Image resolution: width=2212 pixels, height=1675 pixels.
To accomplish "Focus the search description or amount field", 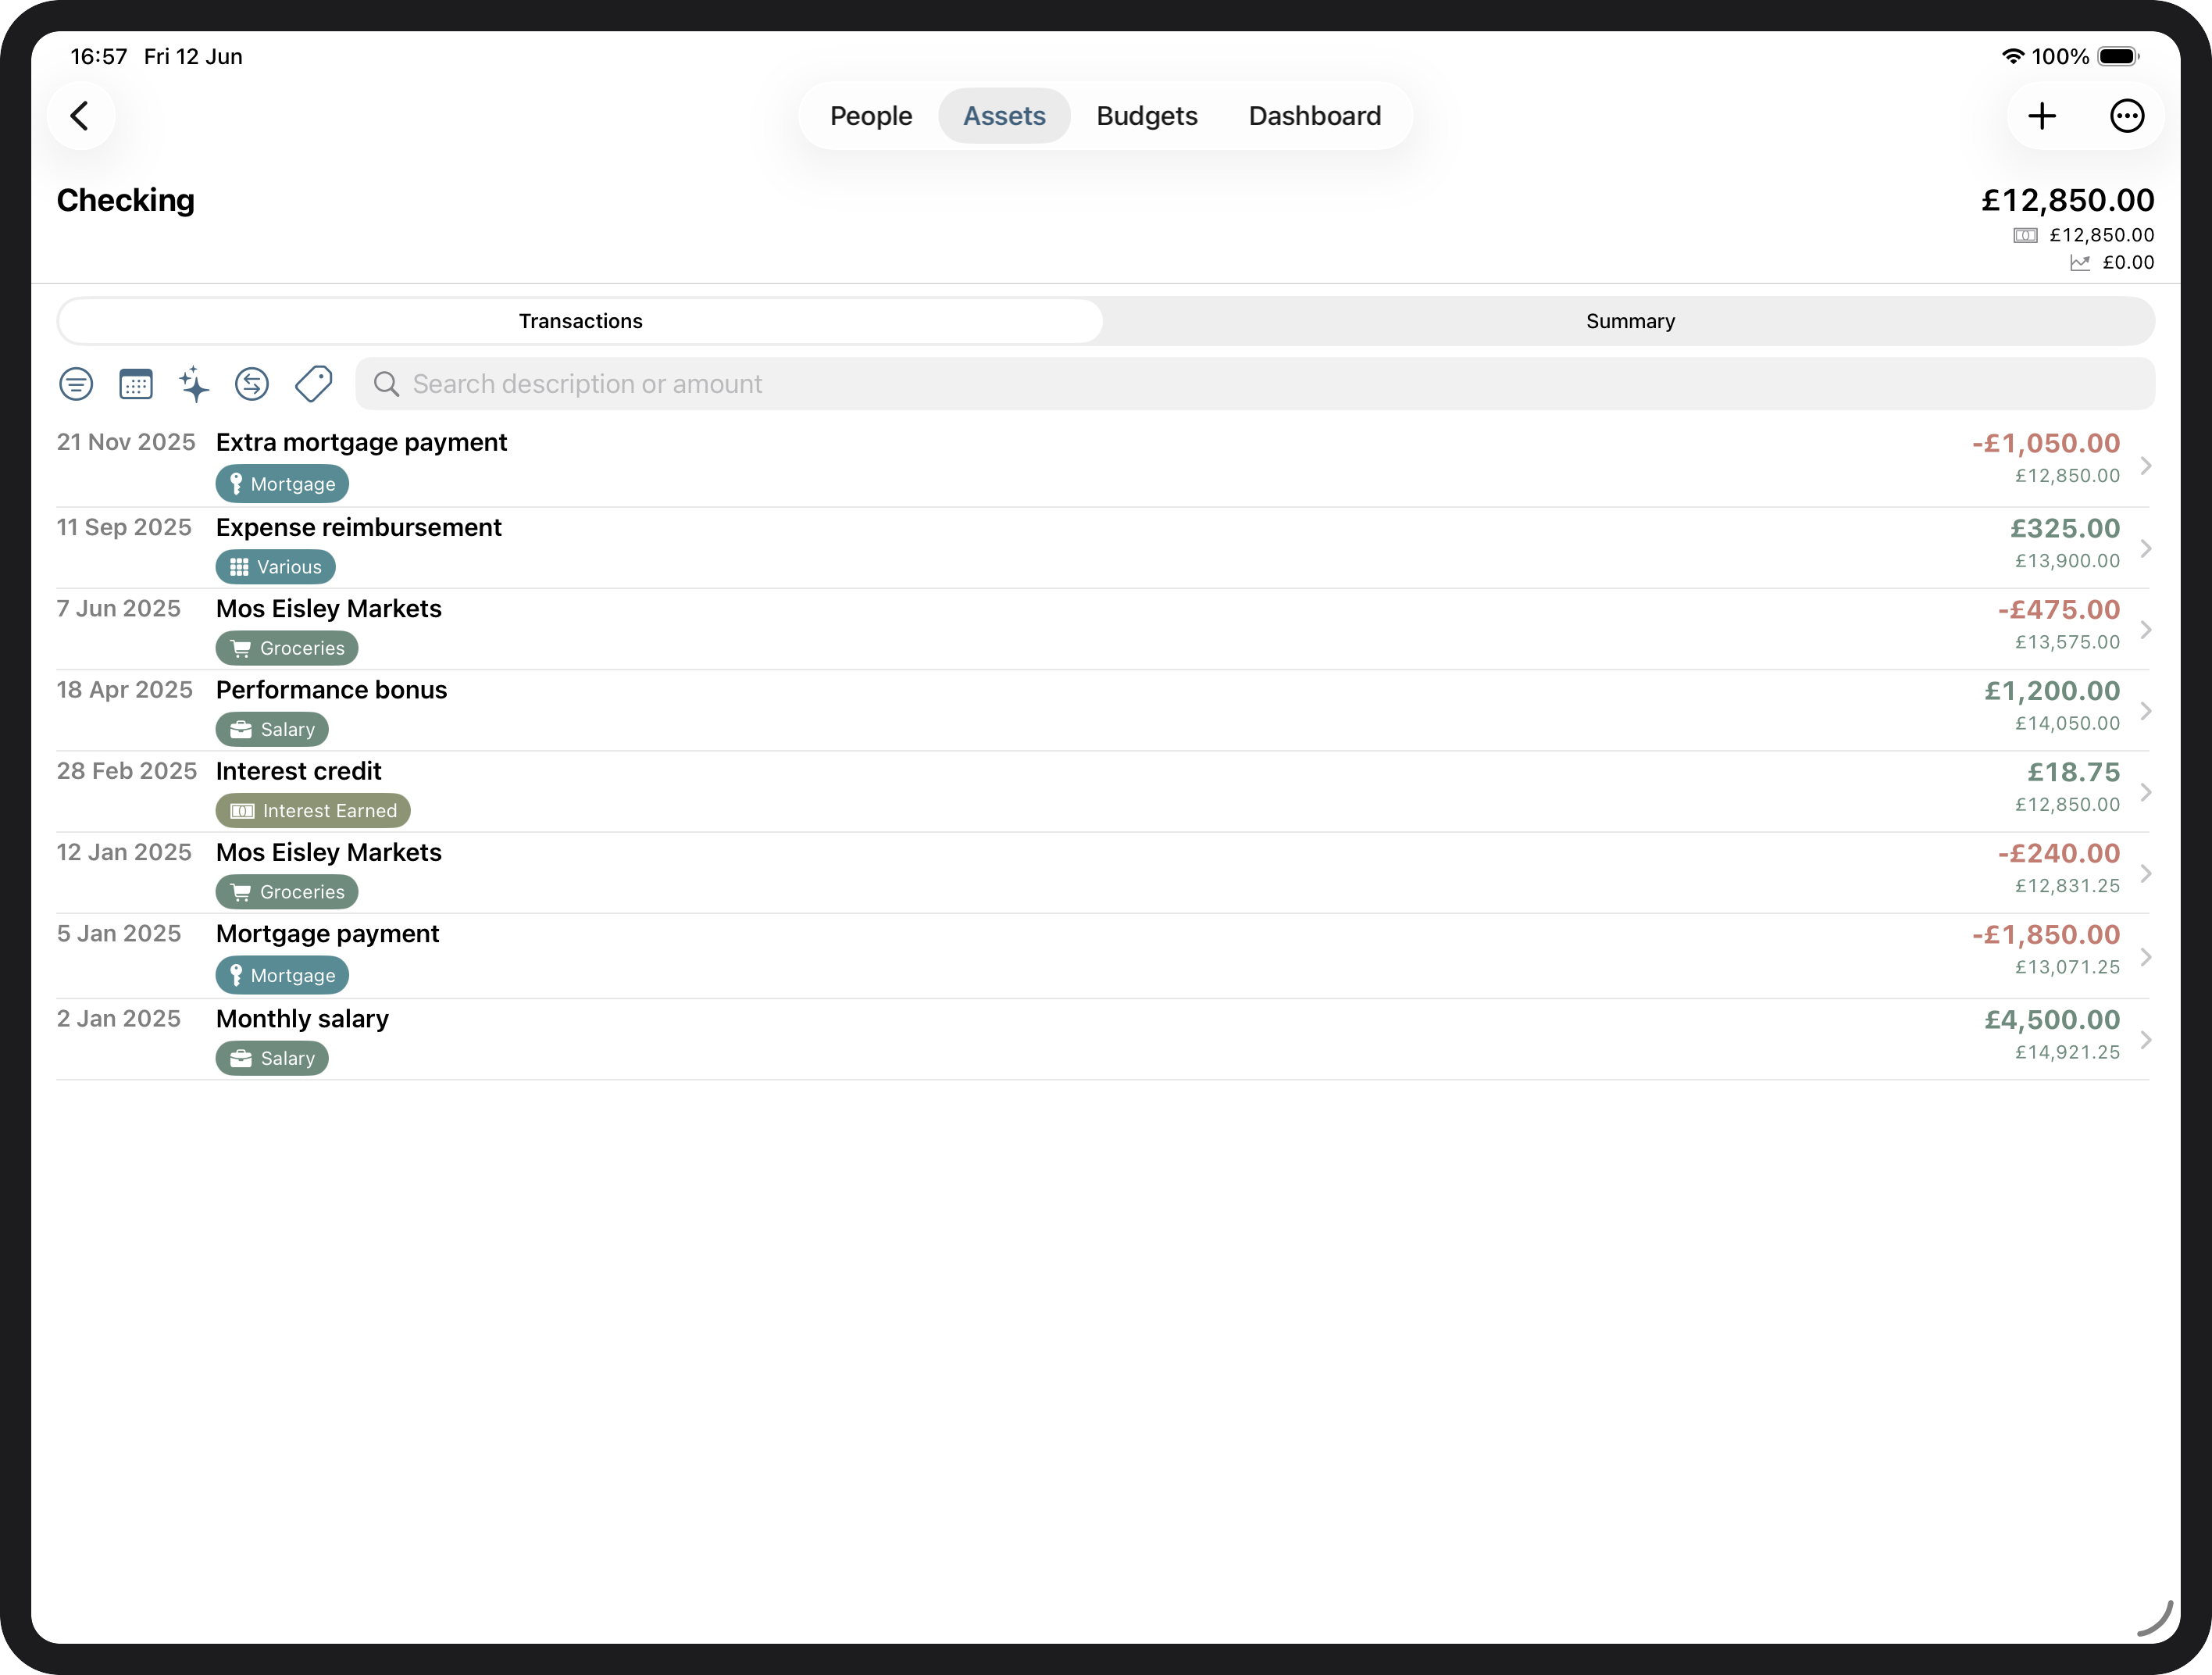I will (1255, 384).
